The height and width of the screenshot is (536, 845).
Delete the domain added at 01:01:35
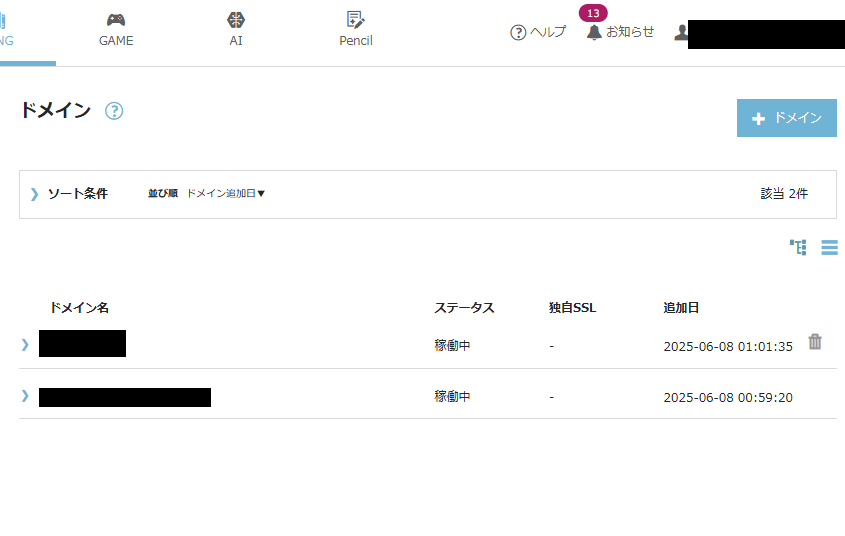click(x=815, y=342)
